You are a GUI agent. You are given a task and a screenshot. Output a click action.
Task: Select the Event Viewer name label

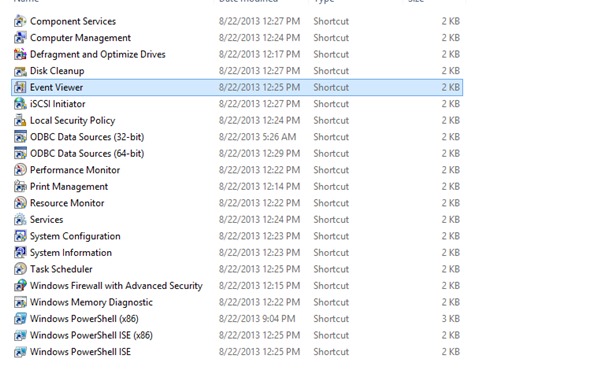56,87
